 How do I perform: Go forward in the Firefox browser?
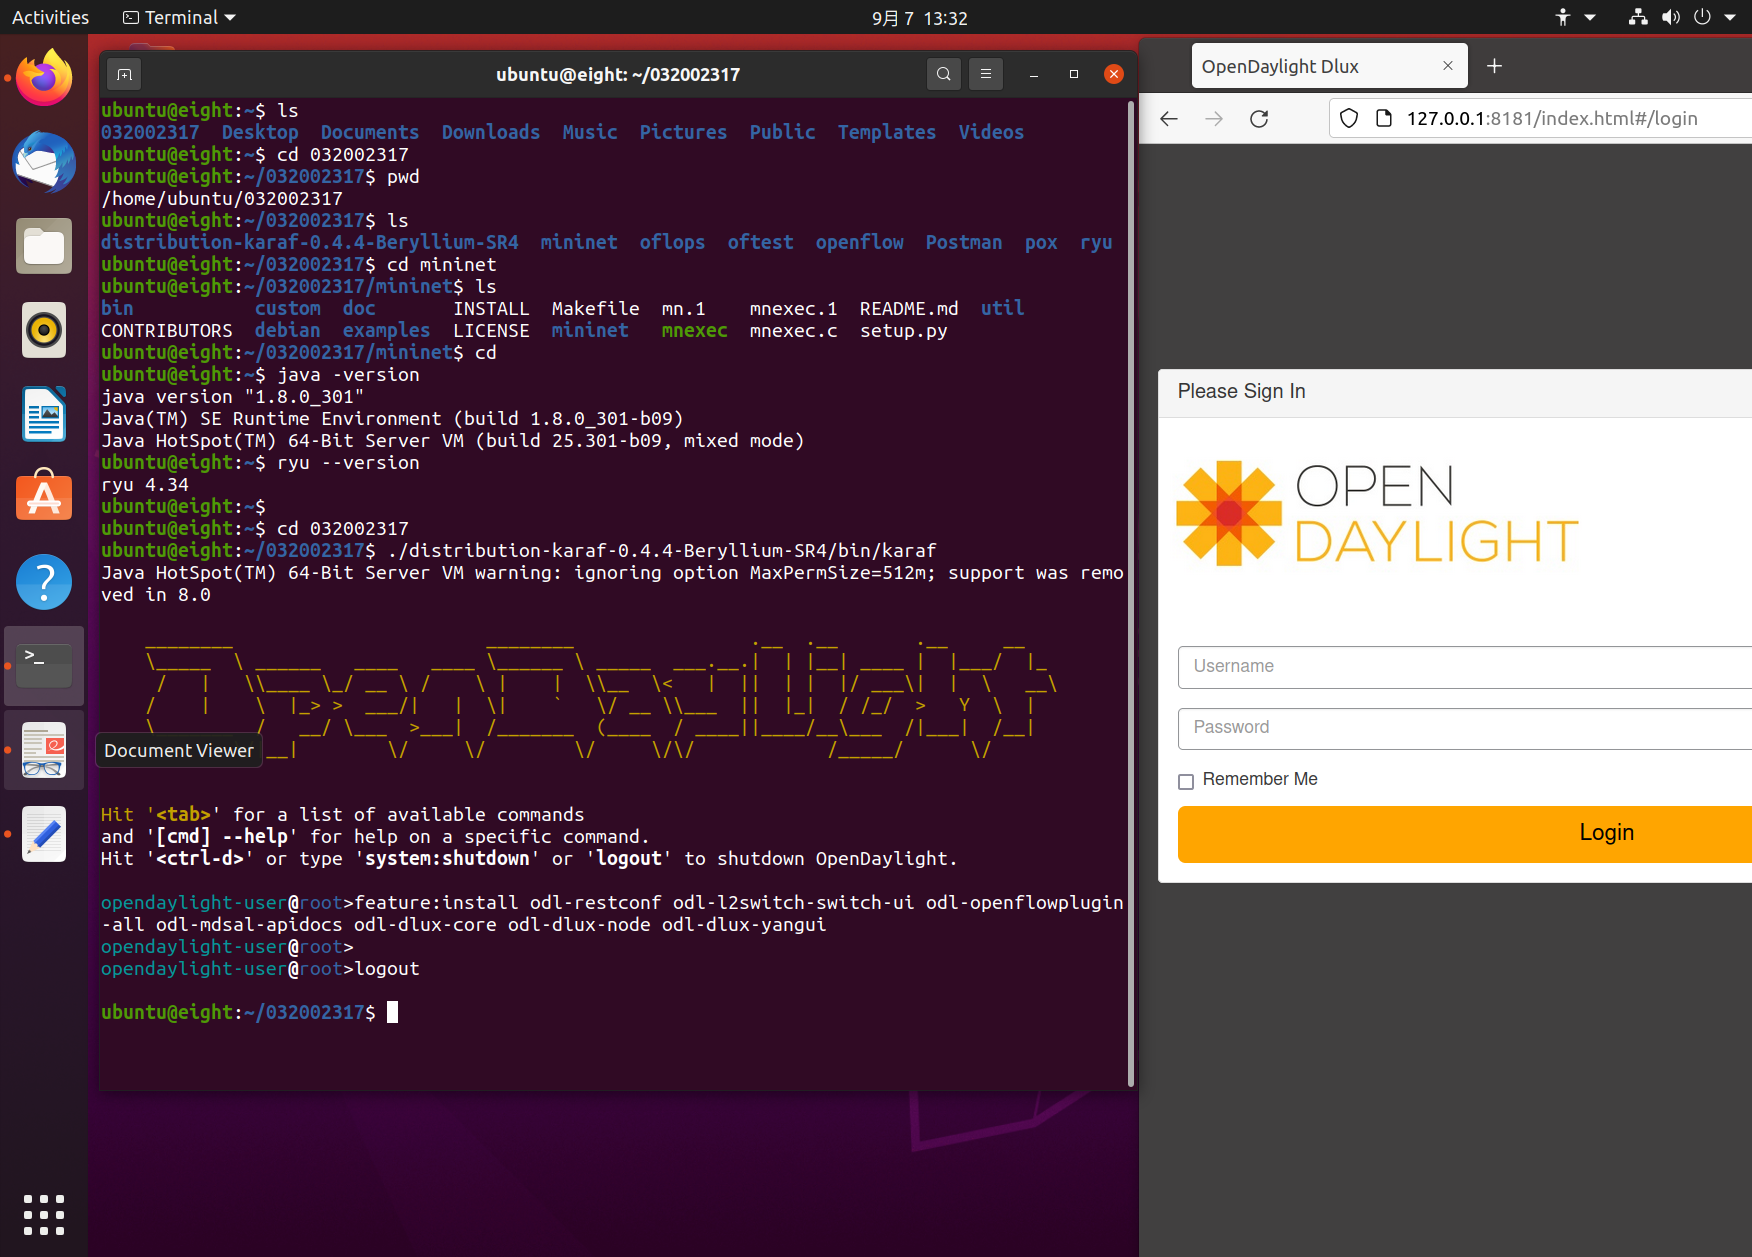pos(1214,119)
